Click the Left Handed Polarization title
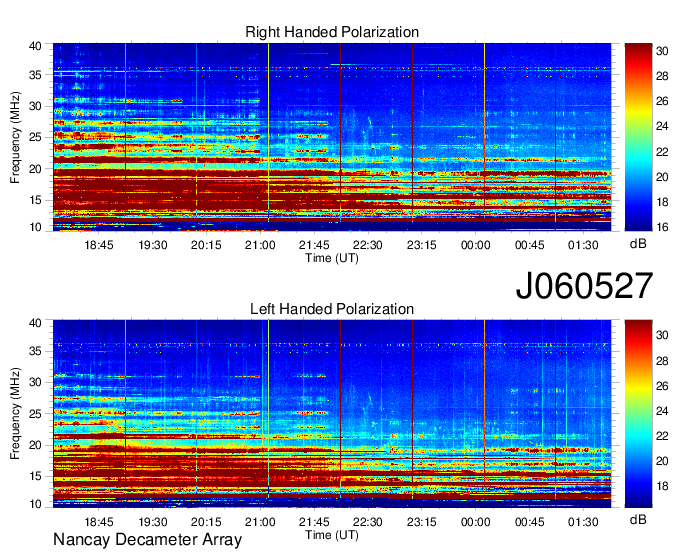The image size is (680, 552). tap(332, 309)
